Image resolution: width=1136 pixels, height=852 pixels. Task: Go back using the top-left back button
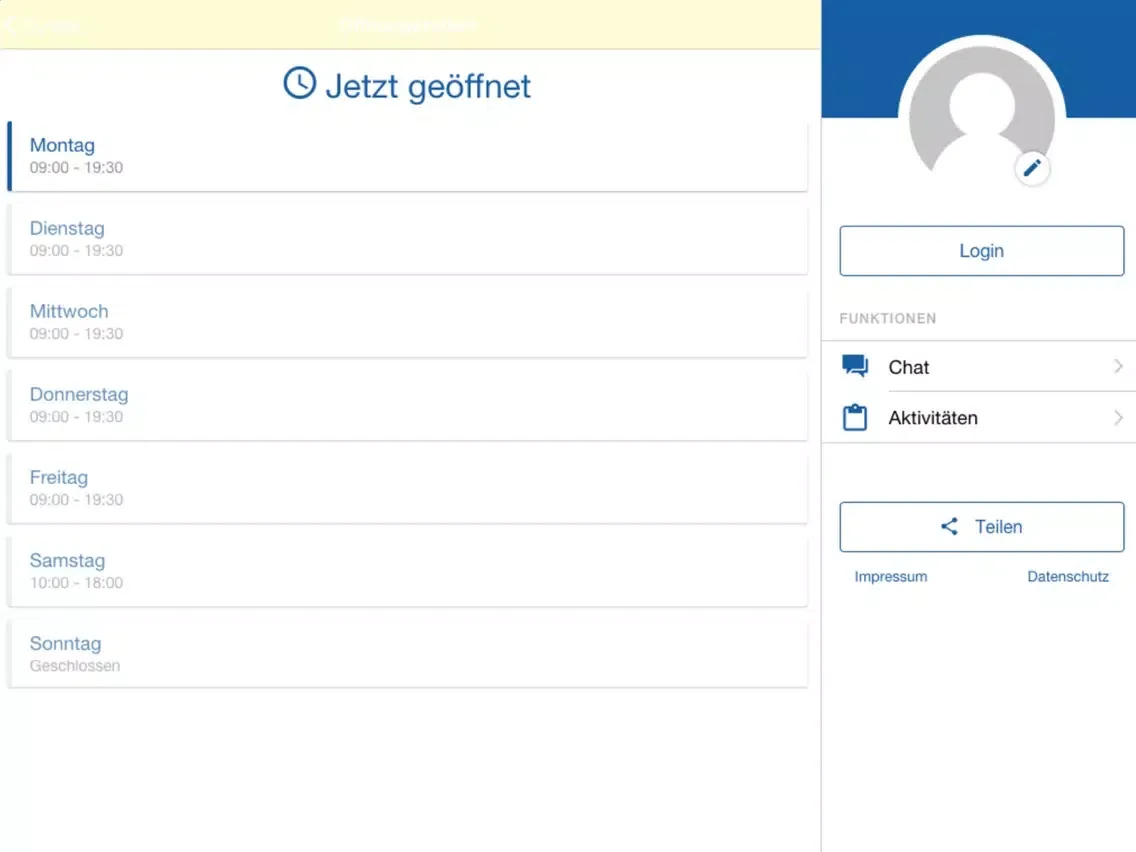(x=40, y=24)
